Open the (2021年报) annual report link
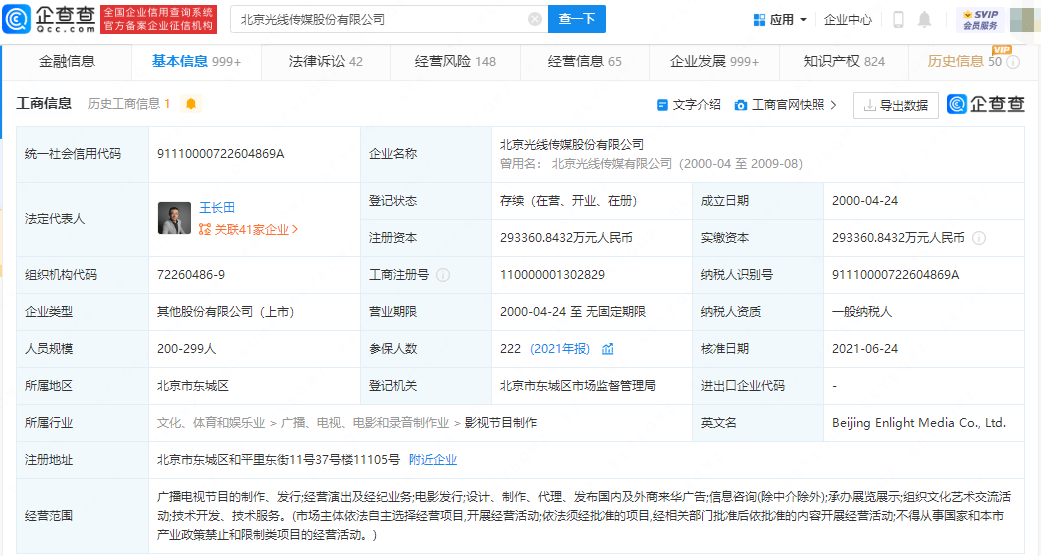1041x556 pixels. click(x=560, y=349)
